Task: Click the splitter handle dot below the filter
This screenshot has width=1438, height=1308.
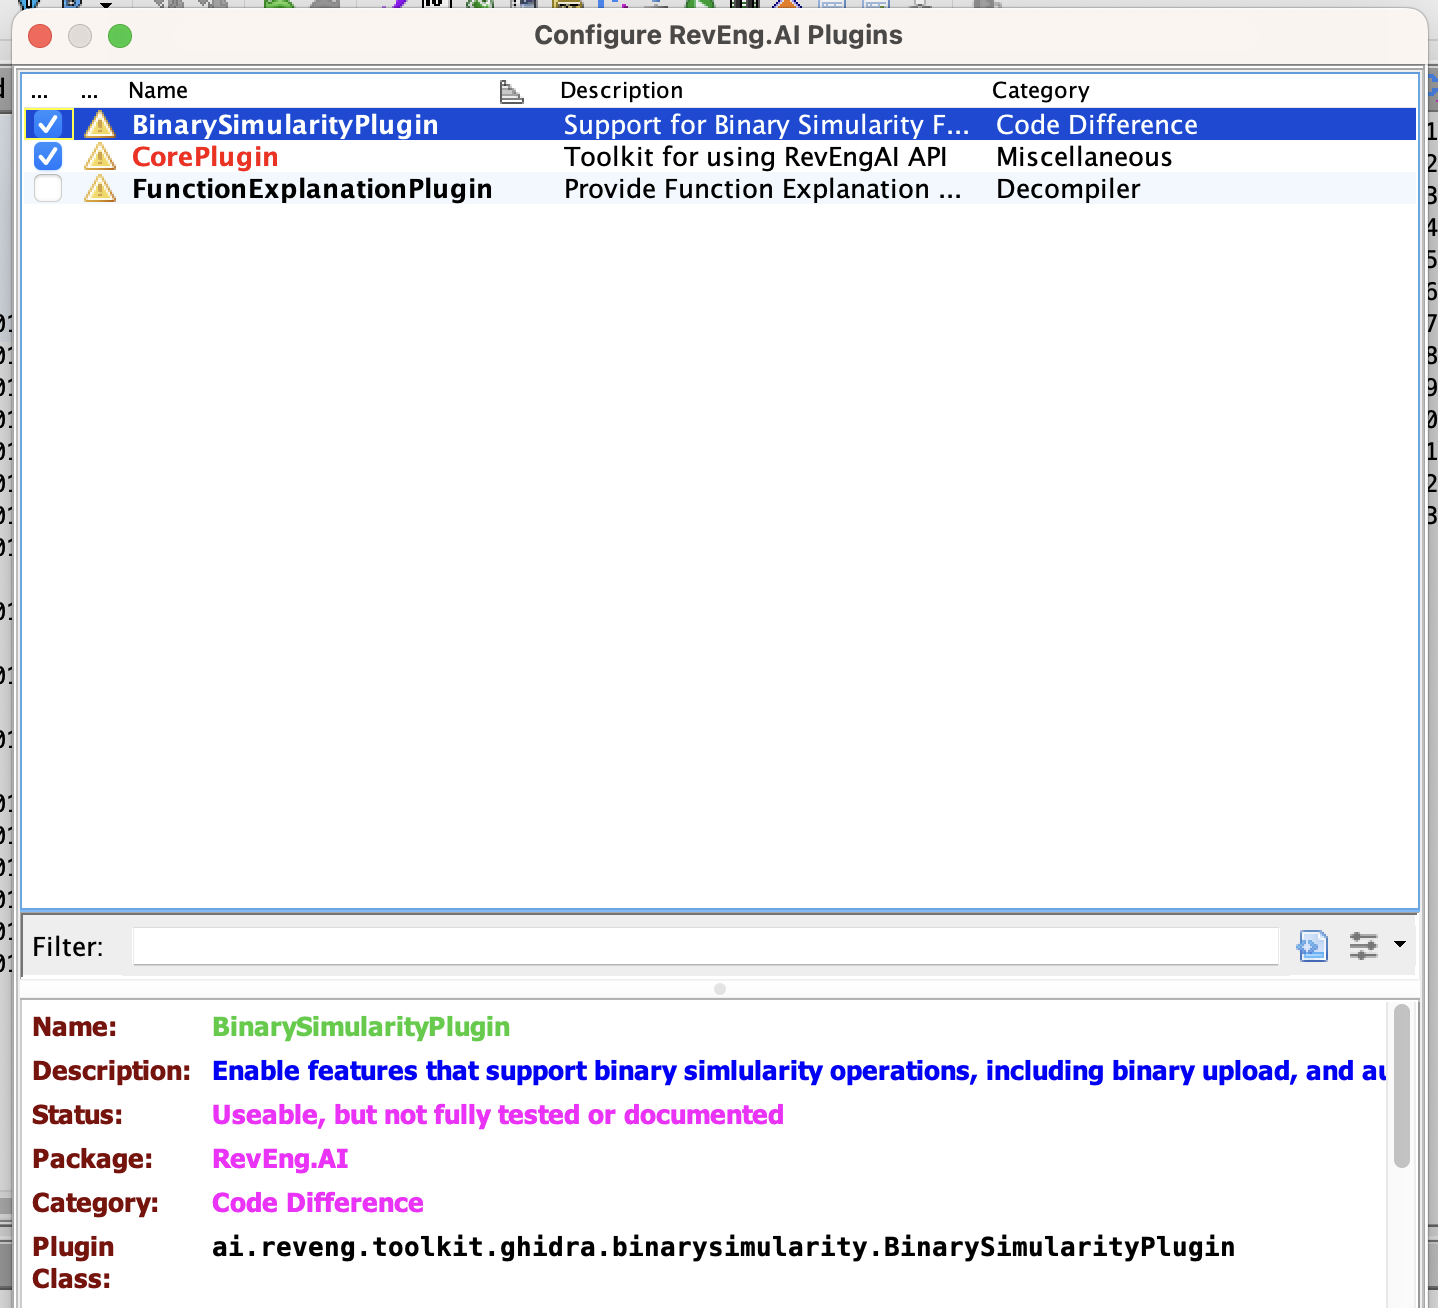Action: [720, 989]
